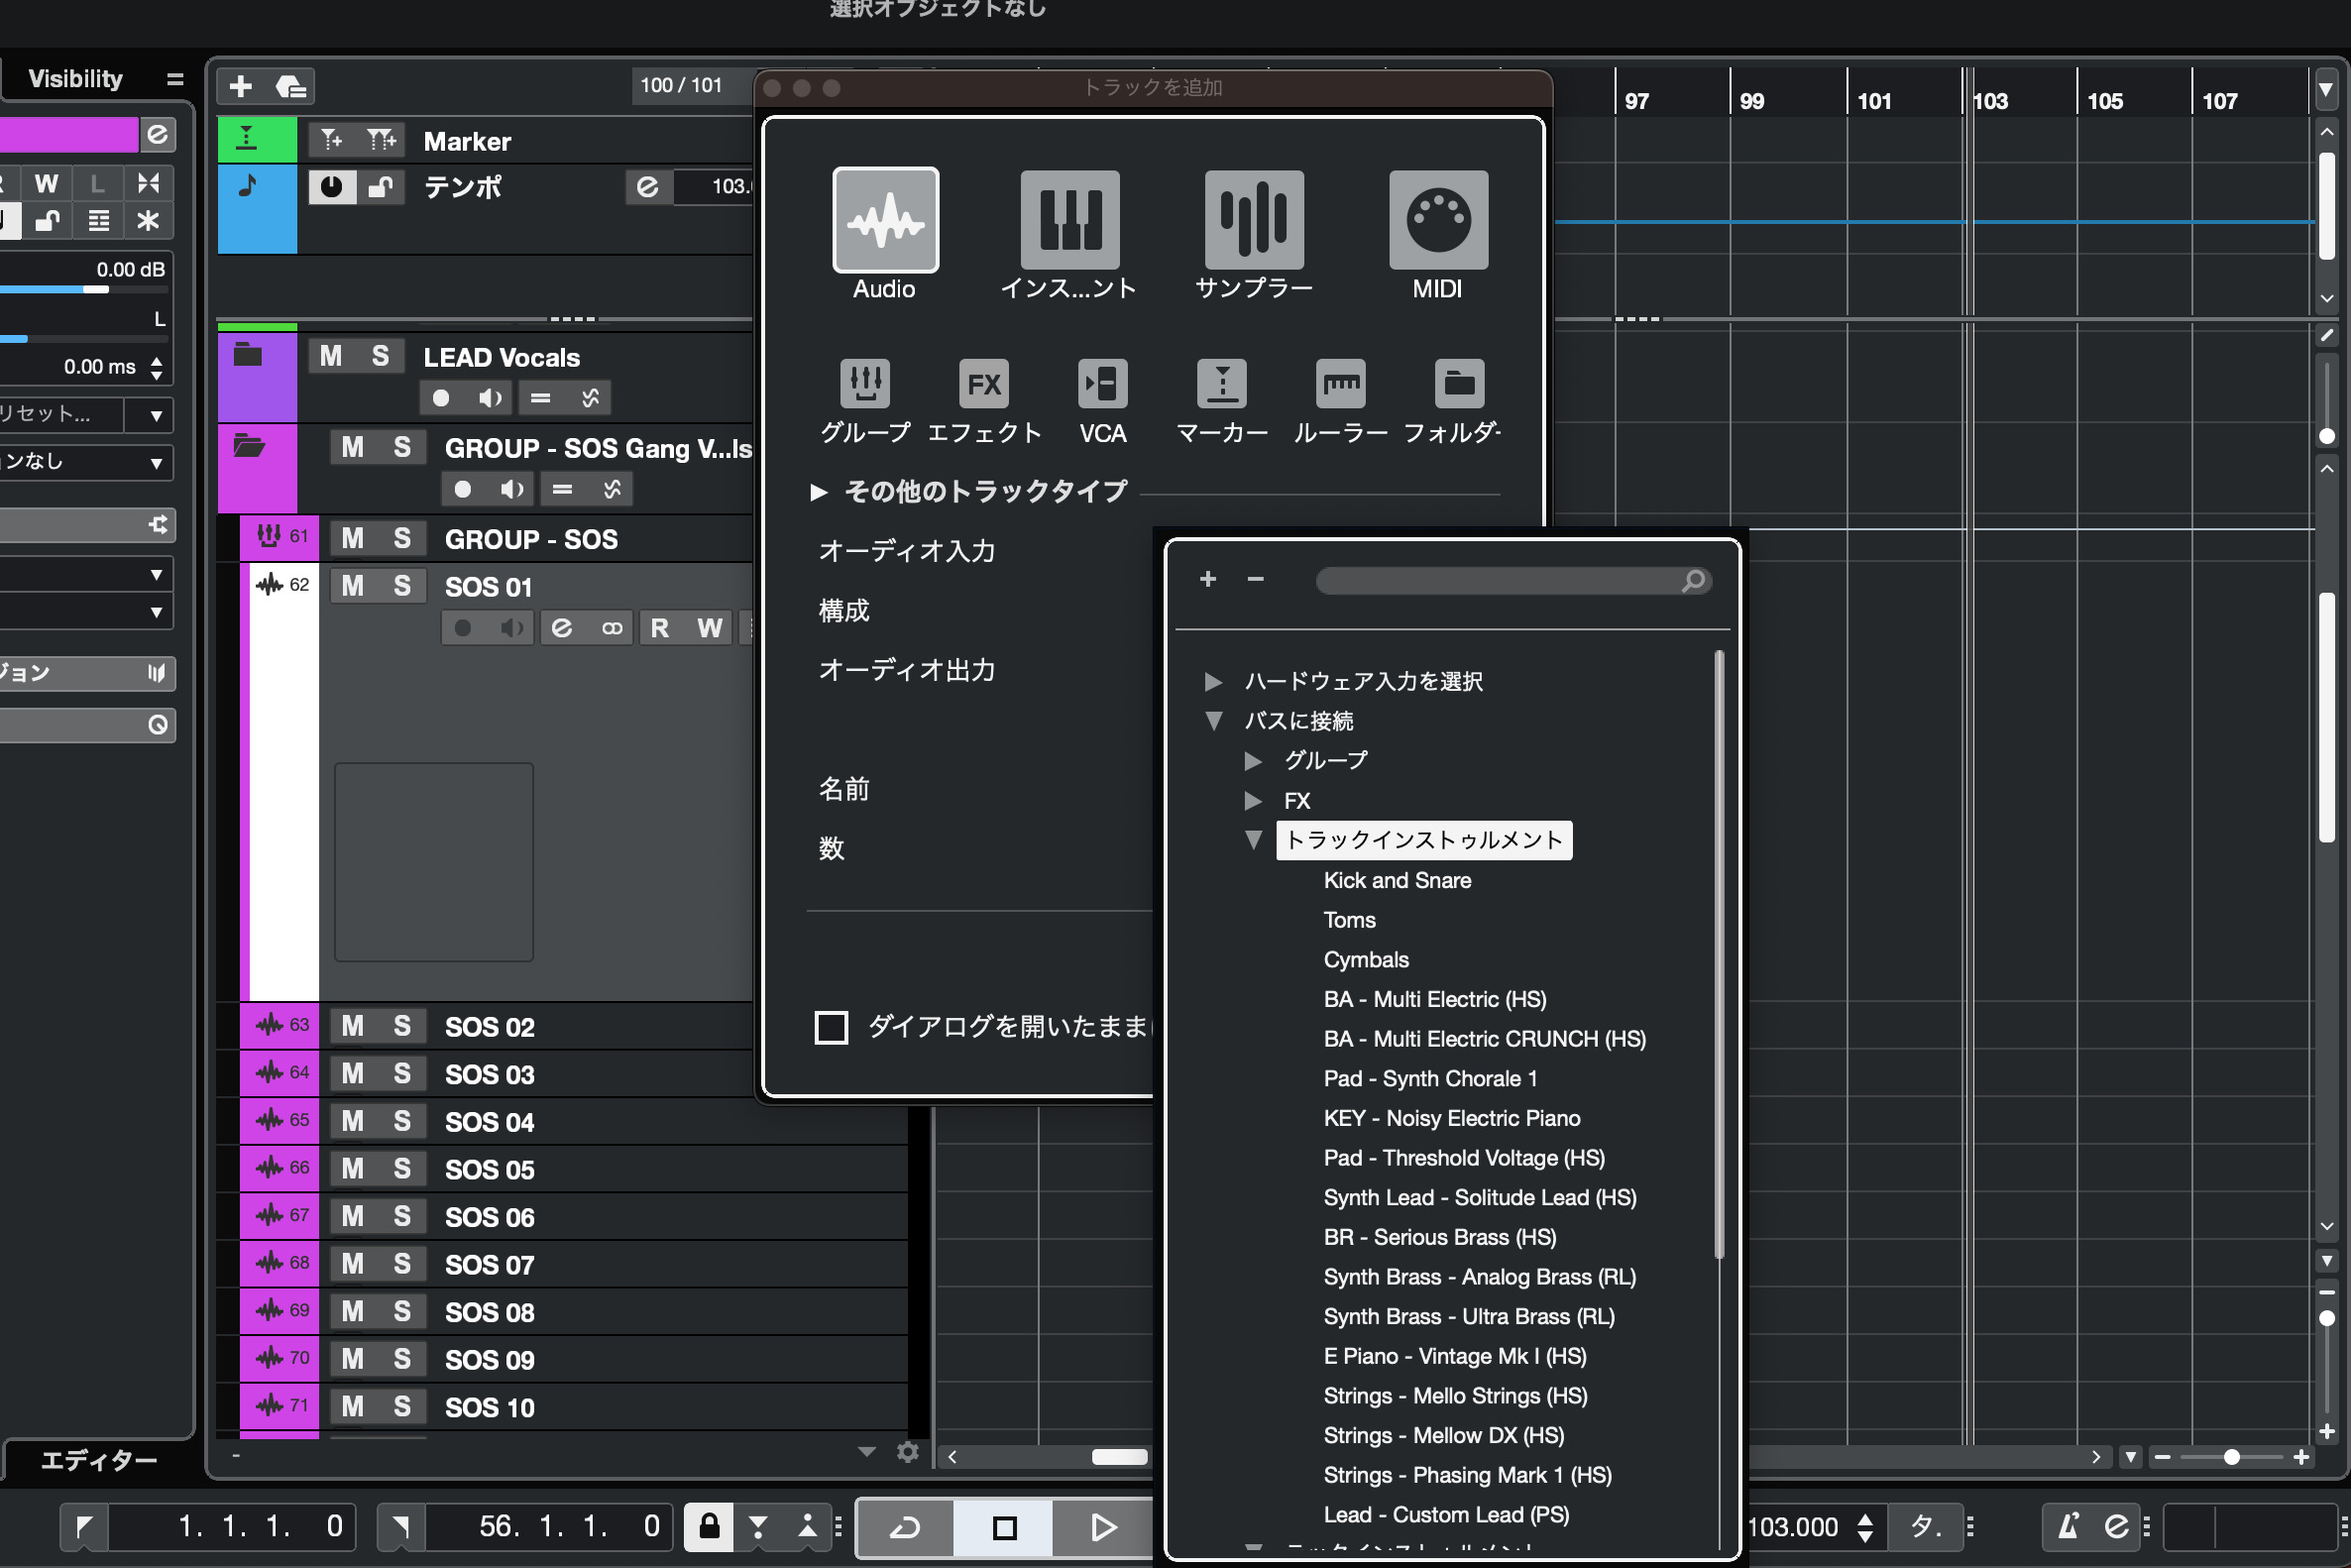Select the SOS 10 track name

click(490, 1407)
